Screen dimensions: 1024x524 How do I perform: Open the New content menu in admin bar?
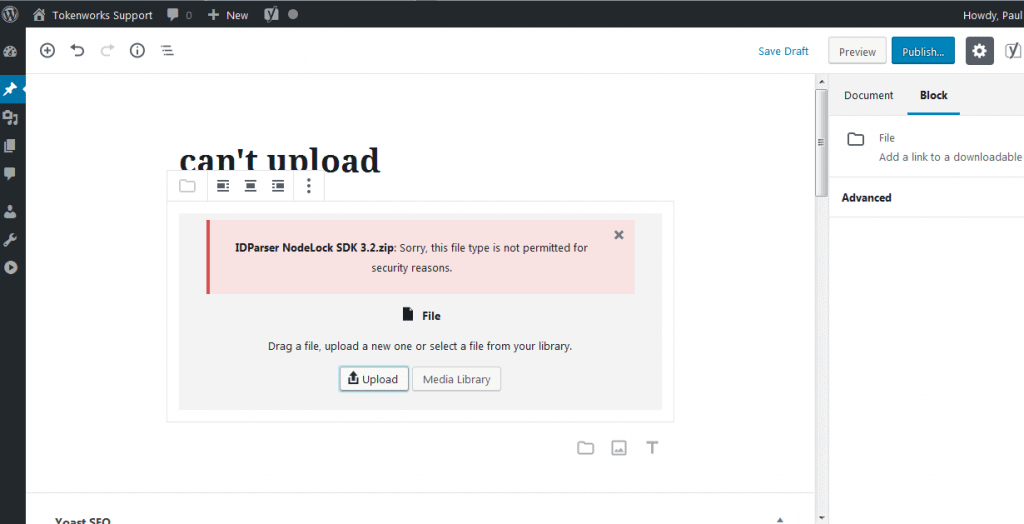click(x=228, y=15)
